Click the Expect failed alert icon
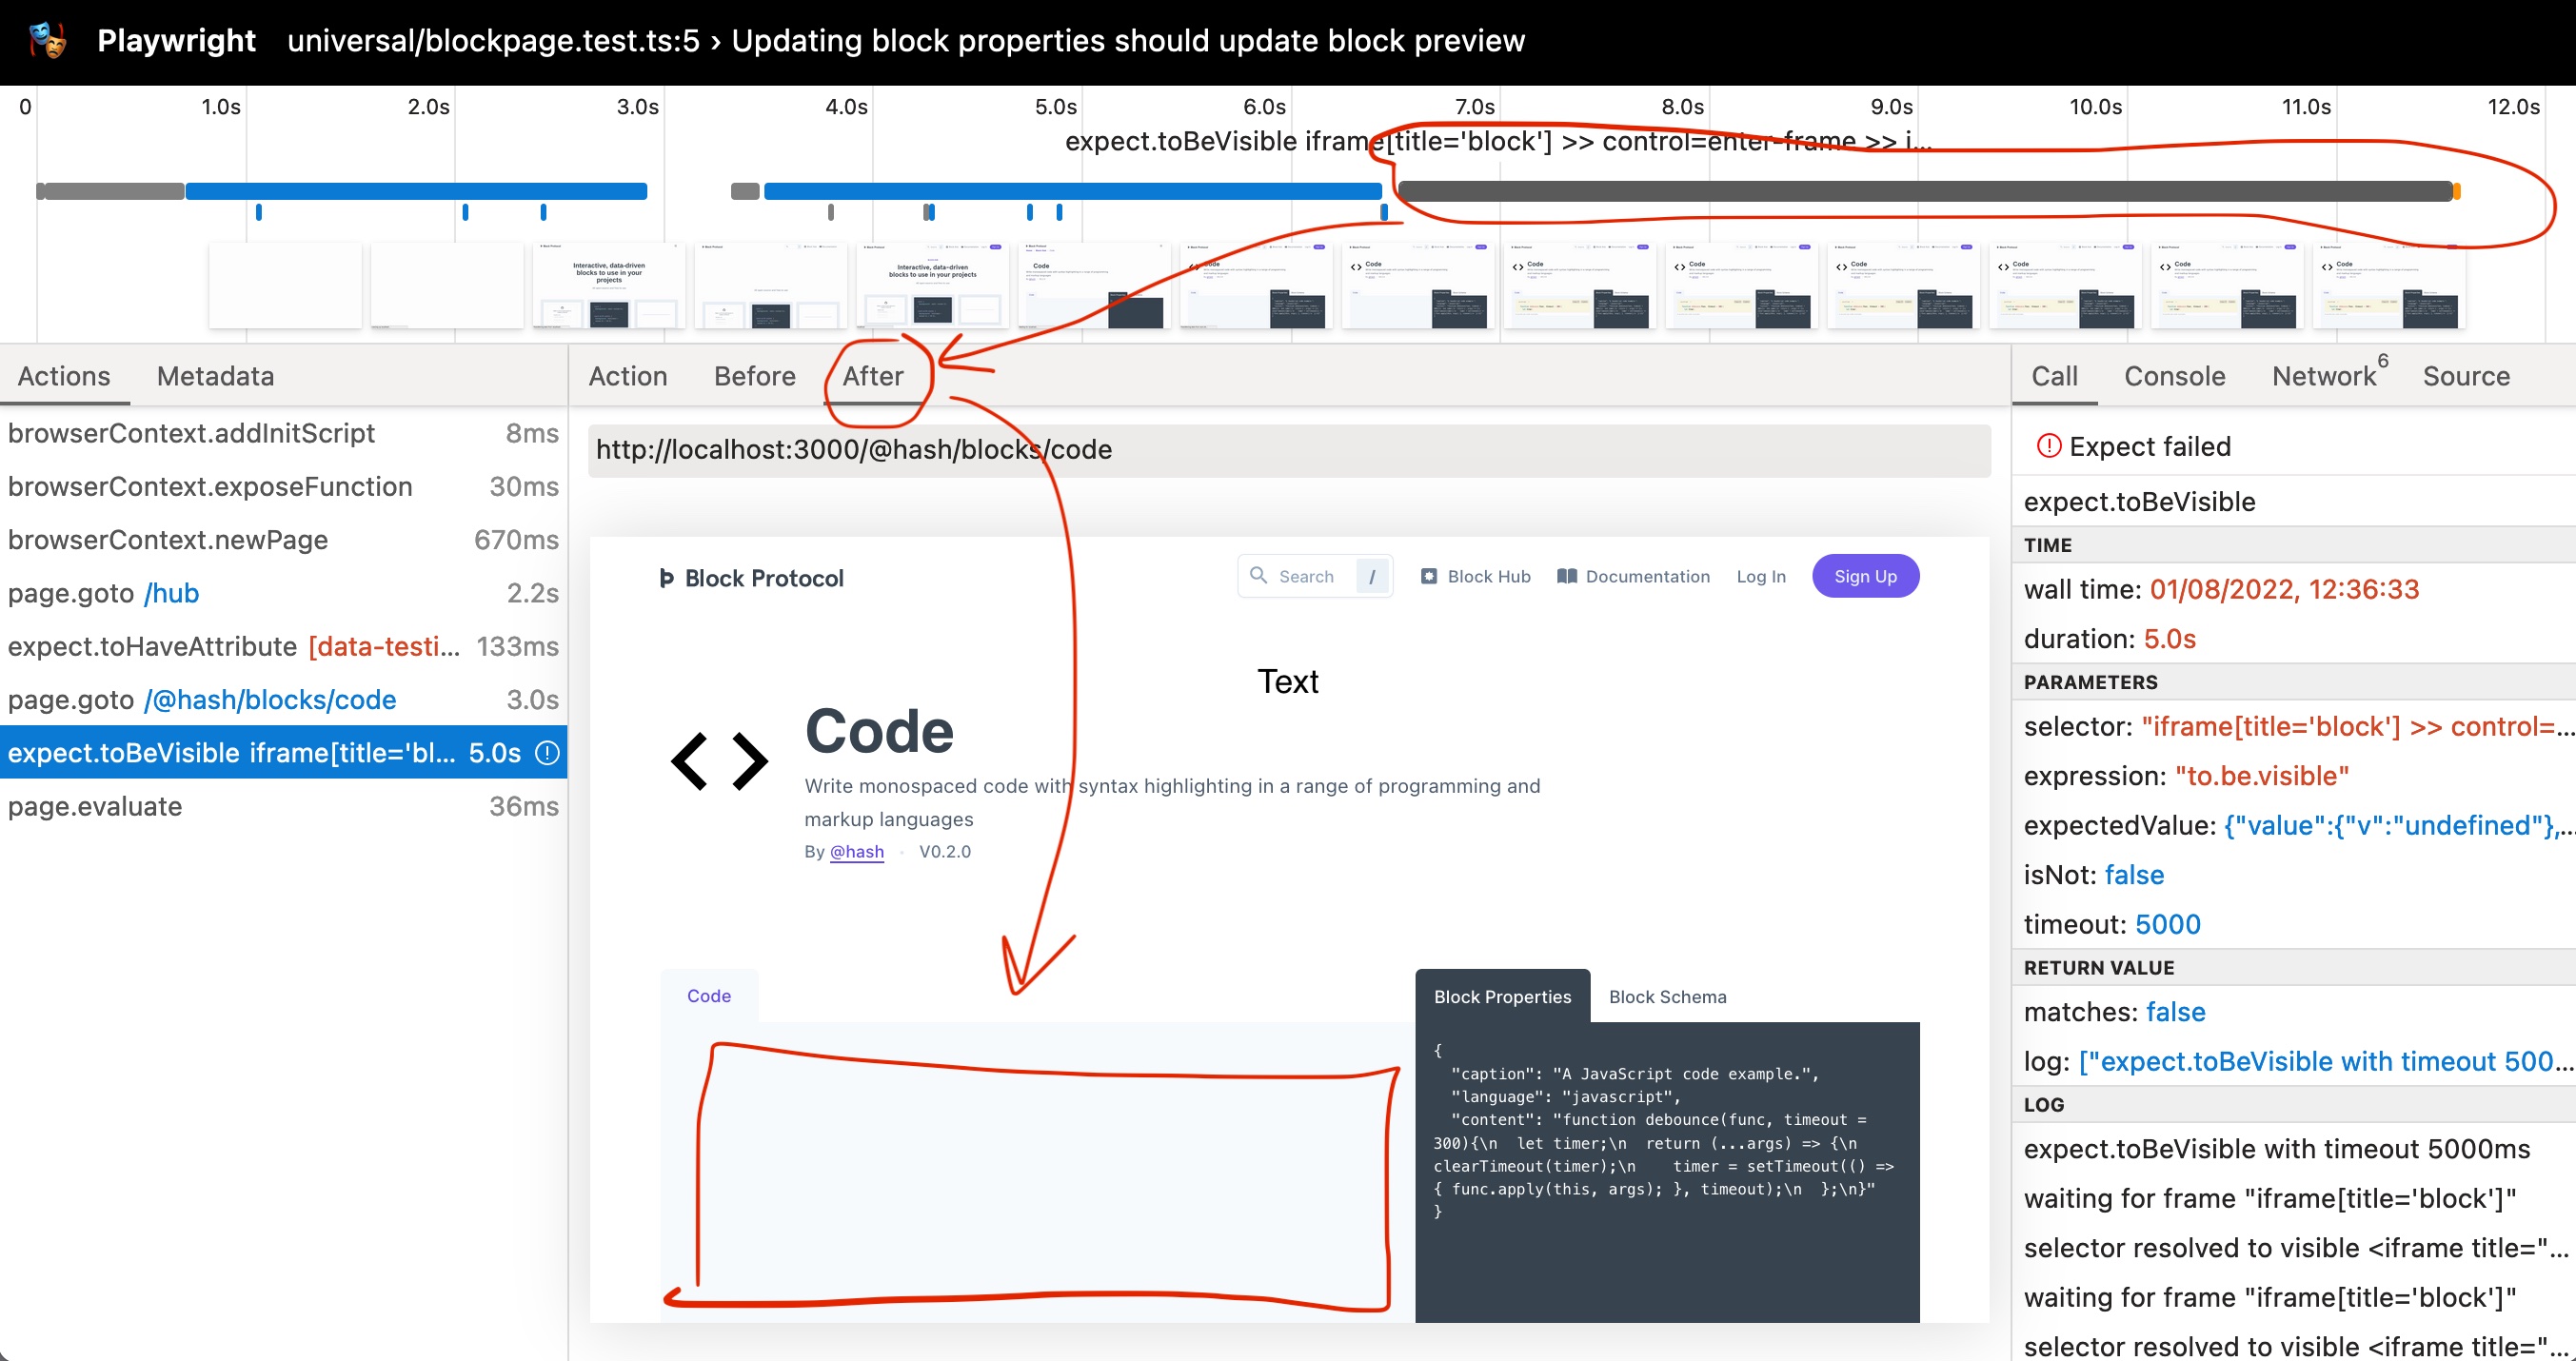This screenshot has width=2576, height=1361. coord(2048,446)
